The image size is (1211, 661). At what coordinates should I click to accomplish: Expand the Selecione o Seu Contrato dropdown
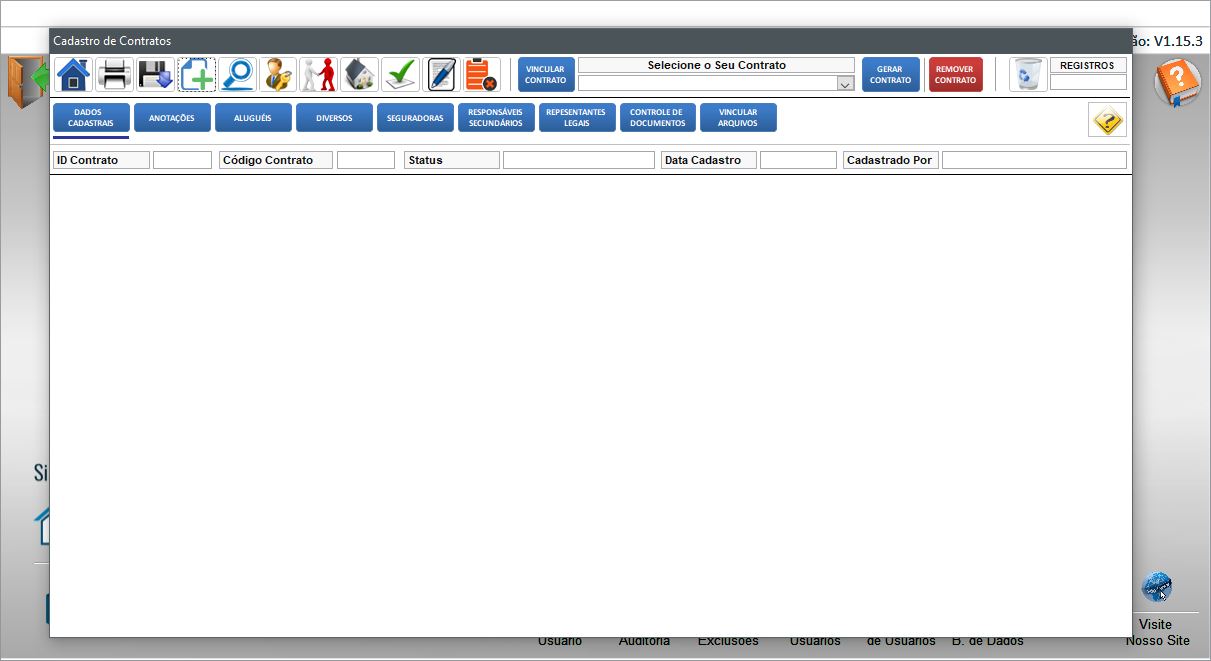(x=845, y=84)
